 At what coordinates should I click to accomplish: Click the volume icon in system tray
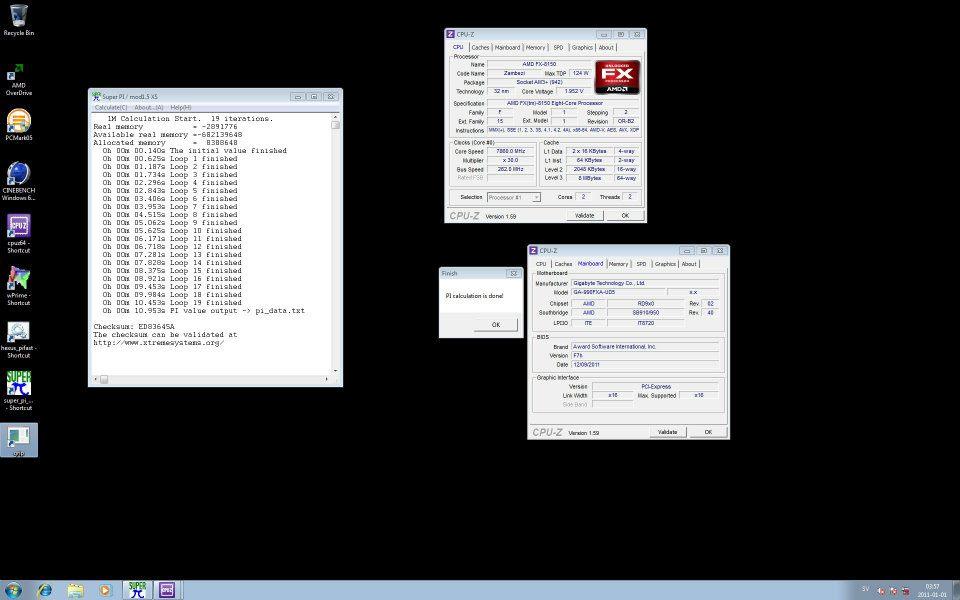click(x=905, y=591)
